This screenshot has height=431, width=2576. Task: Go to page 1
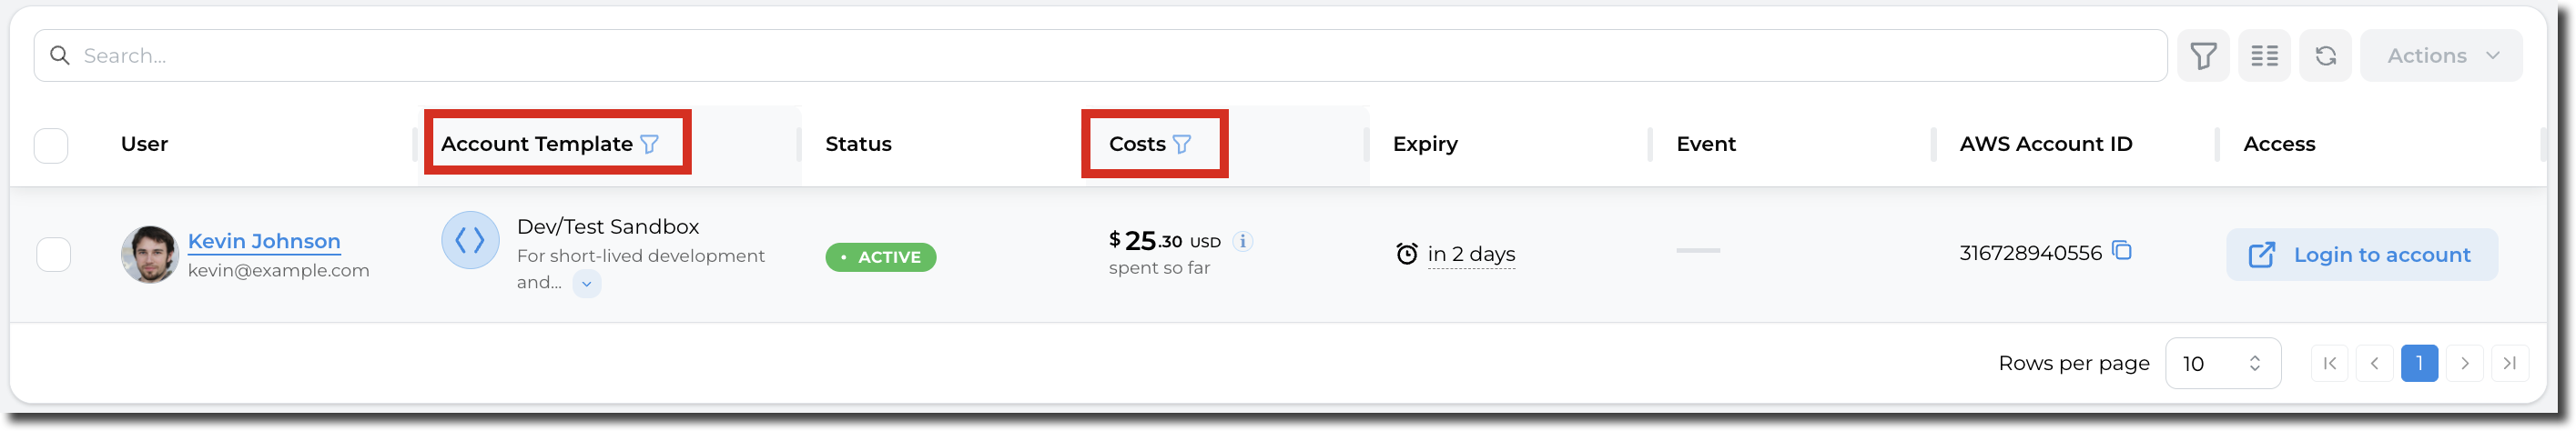coord(2419,363)
